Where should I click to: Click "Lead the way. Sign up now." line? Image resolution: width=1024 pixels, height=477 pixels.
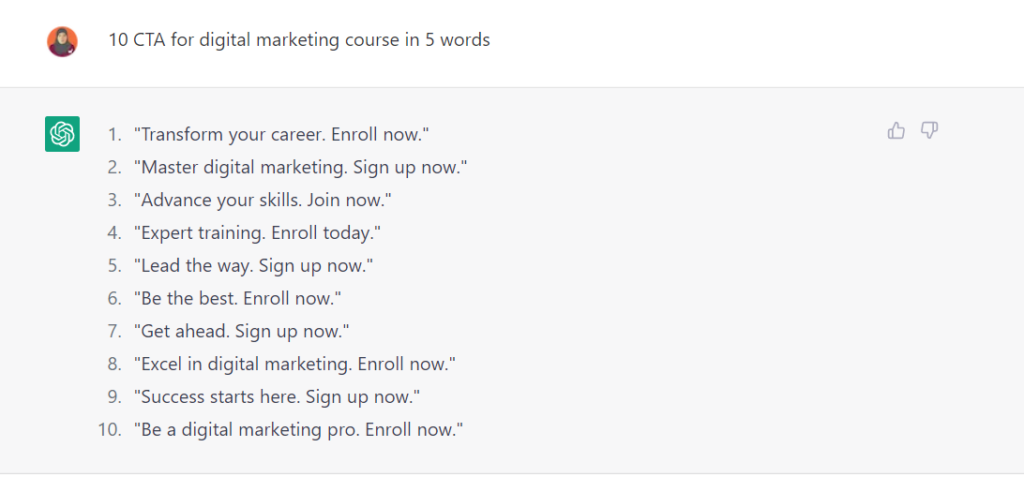pos(253,266)
